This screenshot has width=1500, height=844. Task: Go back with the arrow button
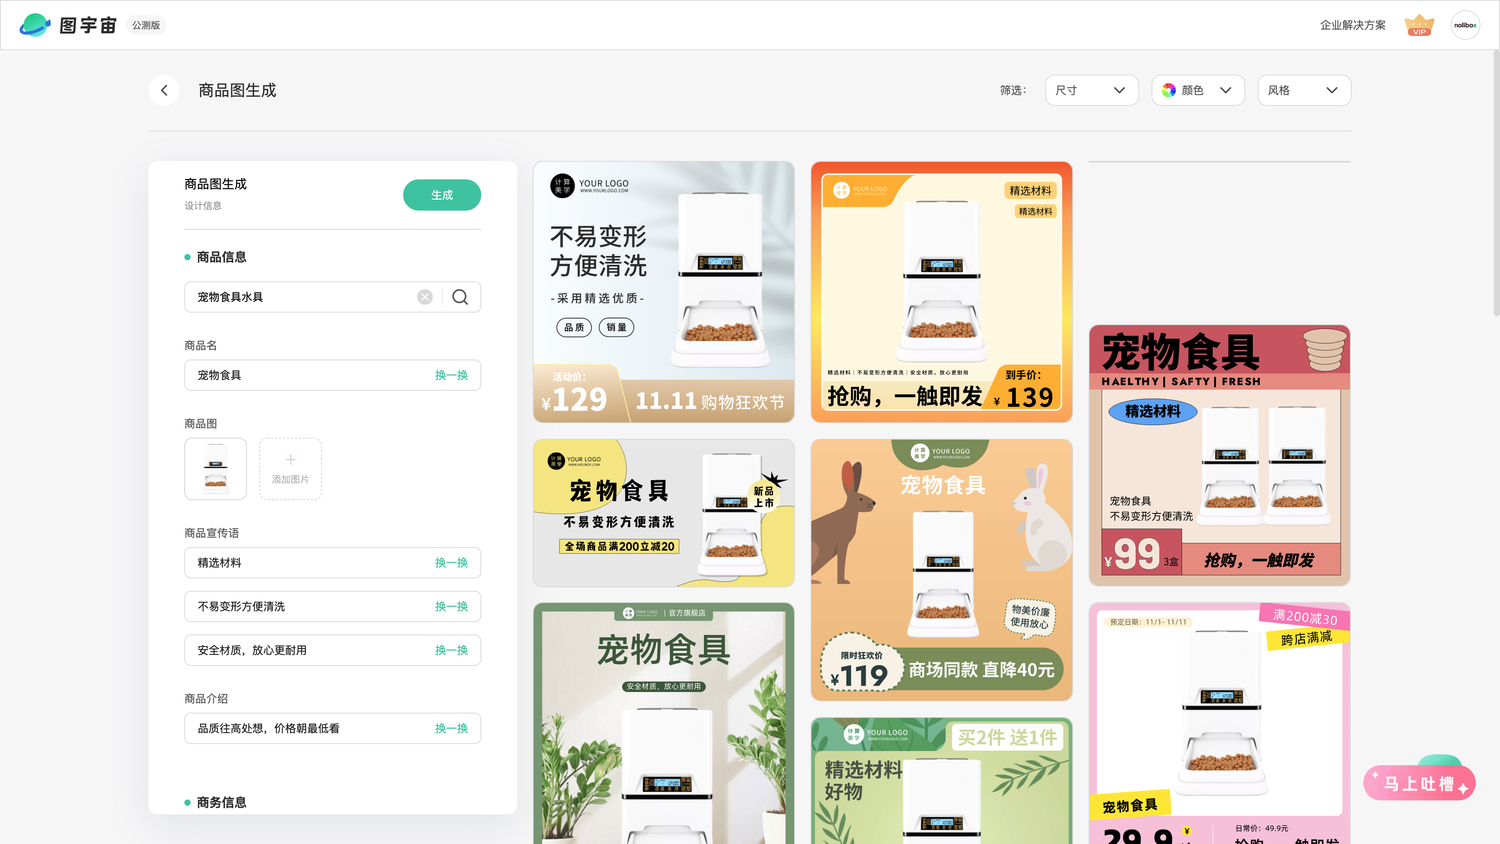click(164, 90)
